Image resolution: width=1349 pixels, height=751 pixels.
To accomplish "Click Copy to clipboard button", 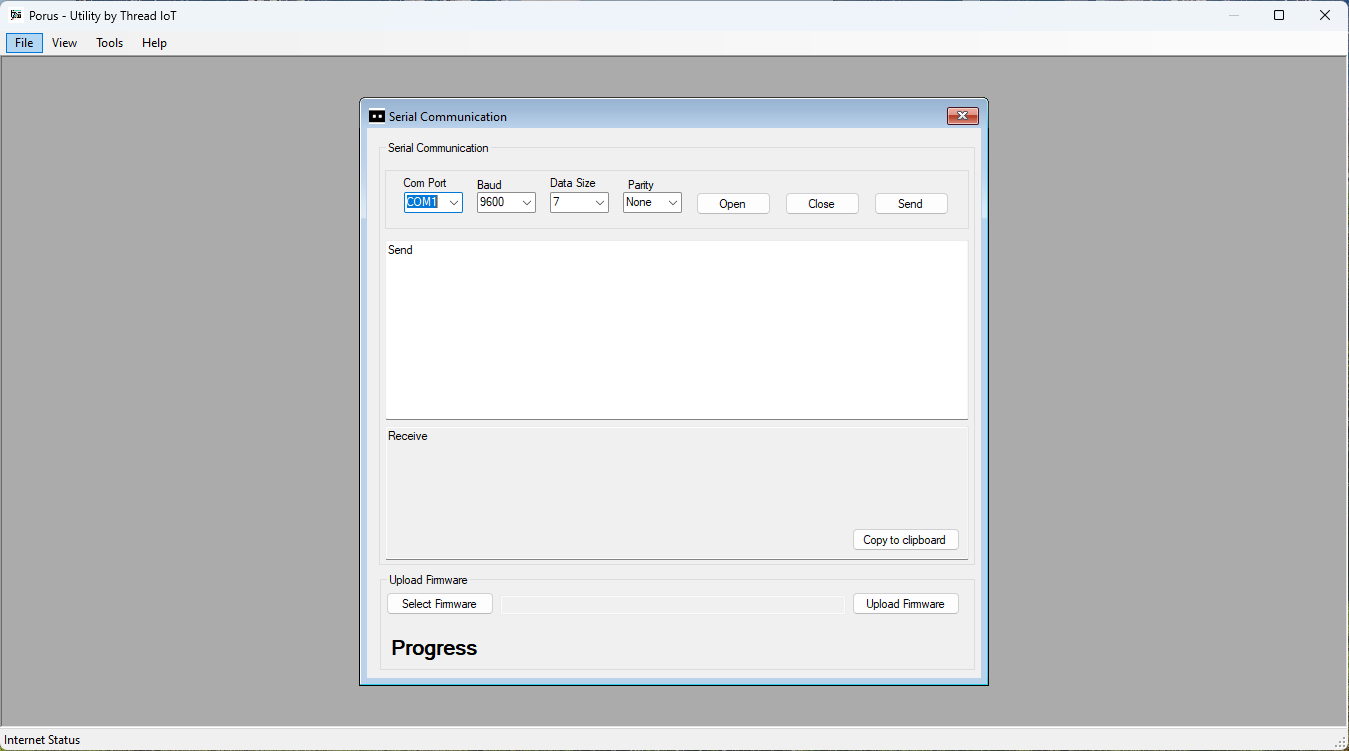I will [x=905, y=540].
